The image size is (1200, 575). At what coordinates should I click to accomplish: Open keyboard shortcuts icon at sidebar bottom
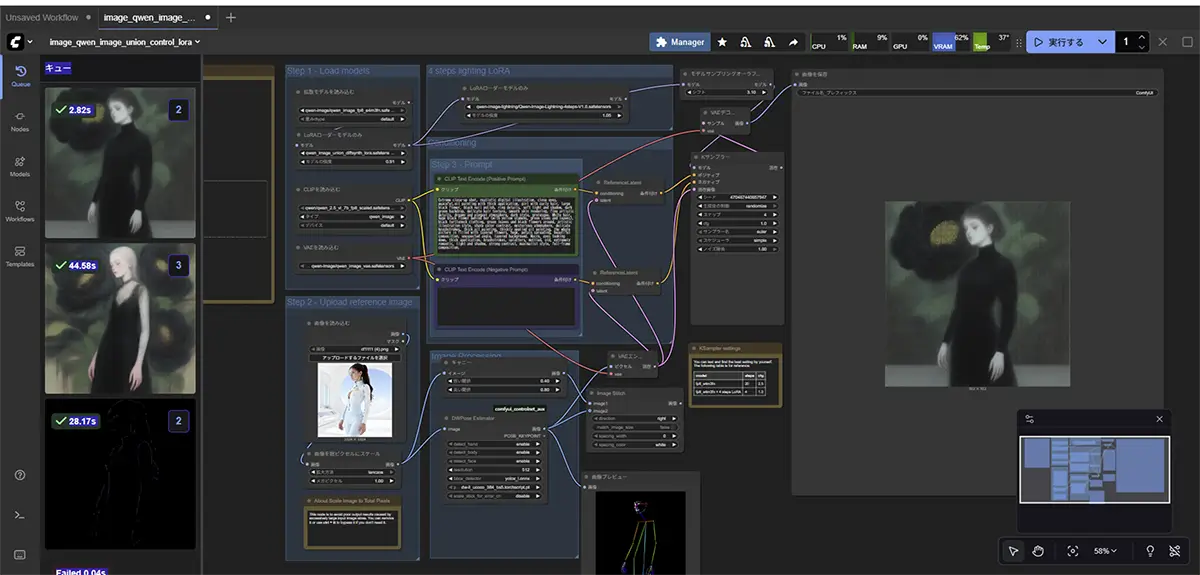(x=20, y=553)
